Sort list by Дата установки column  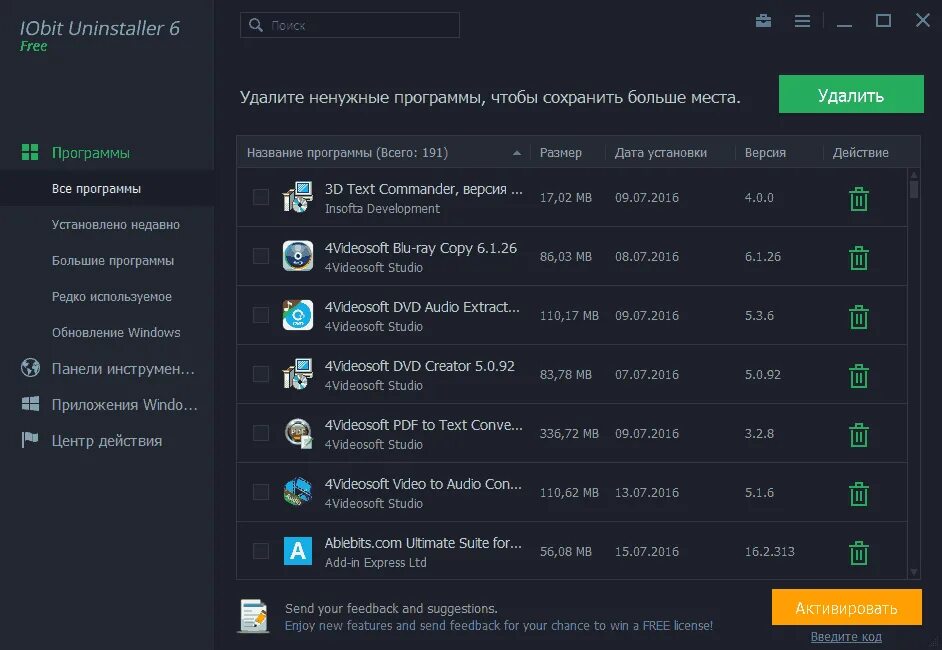click(x=670, y=153)
